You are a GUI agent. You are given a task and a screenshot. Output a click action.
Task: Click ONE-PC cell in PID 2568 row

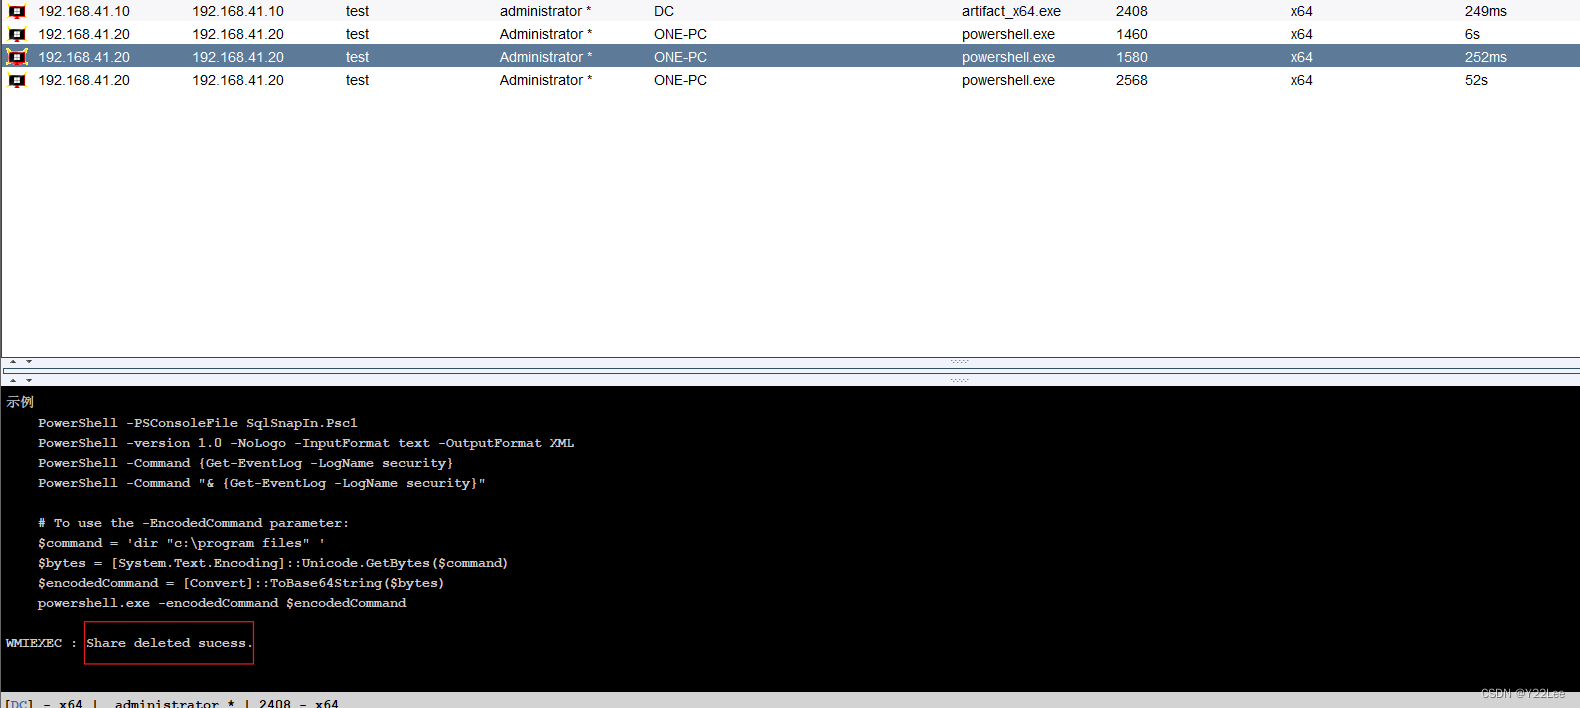coord(680,80)
